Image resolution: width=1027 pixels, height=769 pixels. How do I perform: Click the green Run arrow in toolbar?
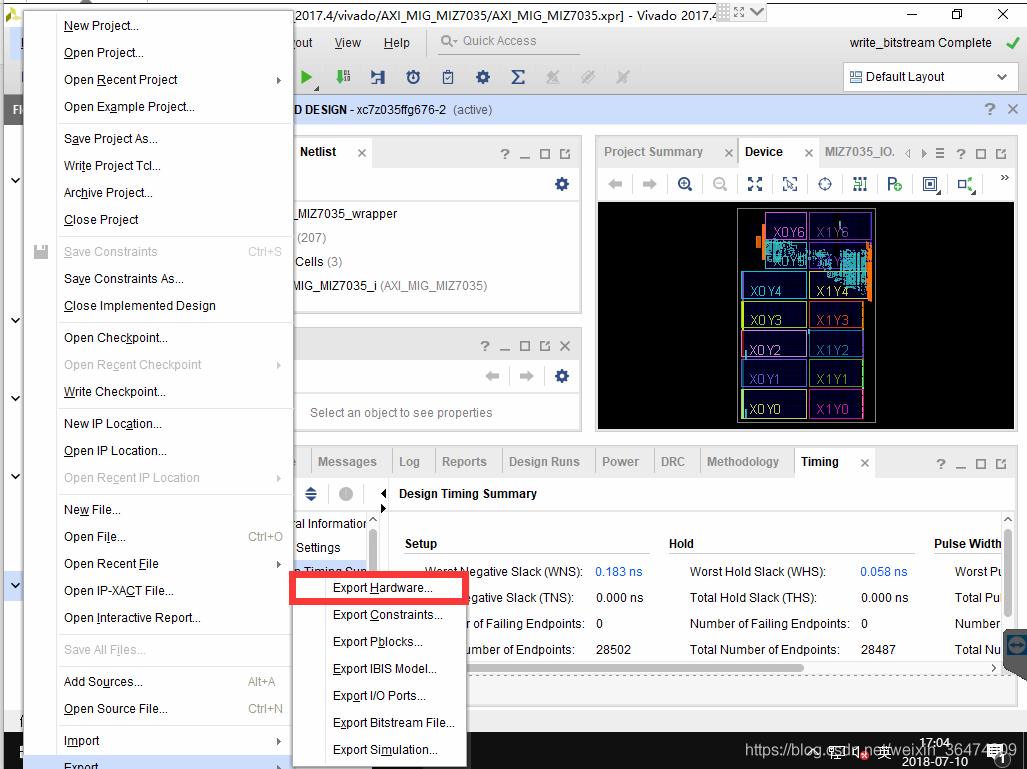[307, 77]
